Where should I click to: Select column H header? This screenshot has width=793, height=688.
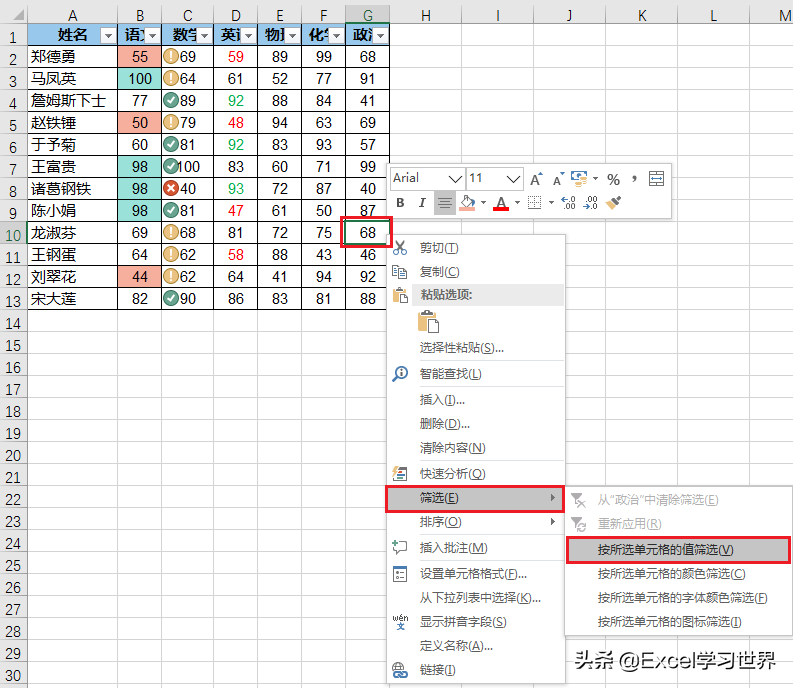point(425,16)
